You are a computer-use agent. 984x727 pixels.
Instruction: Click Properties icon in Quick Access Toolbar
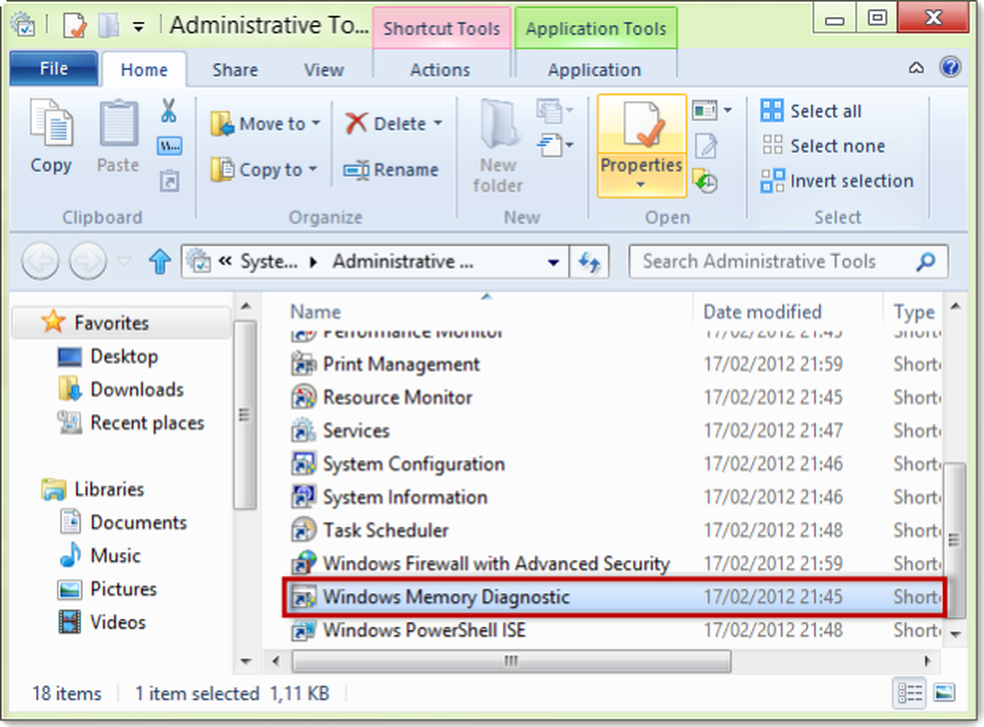pos(75,26)
